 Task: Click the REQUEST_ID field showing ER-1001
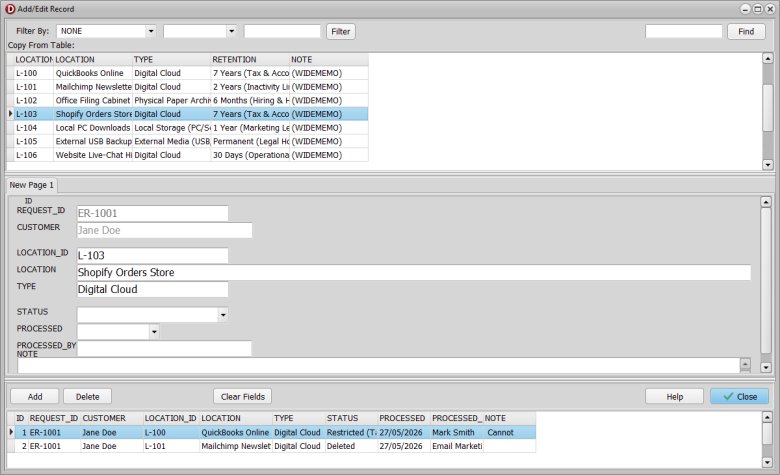pos(153,213)
